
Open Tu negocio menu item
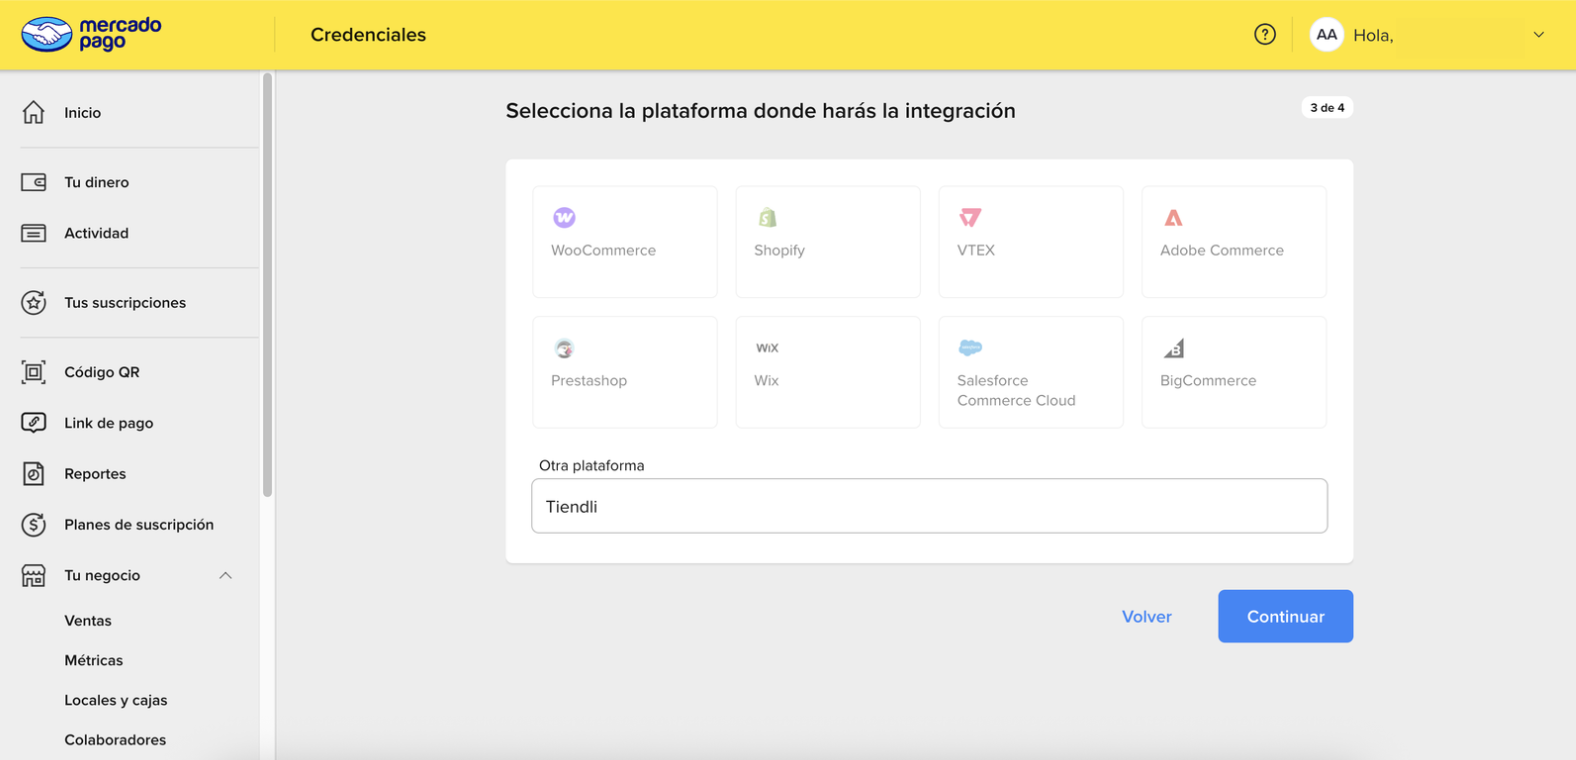pos(102,575)
